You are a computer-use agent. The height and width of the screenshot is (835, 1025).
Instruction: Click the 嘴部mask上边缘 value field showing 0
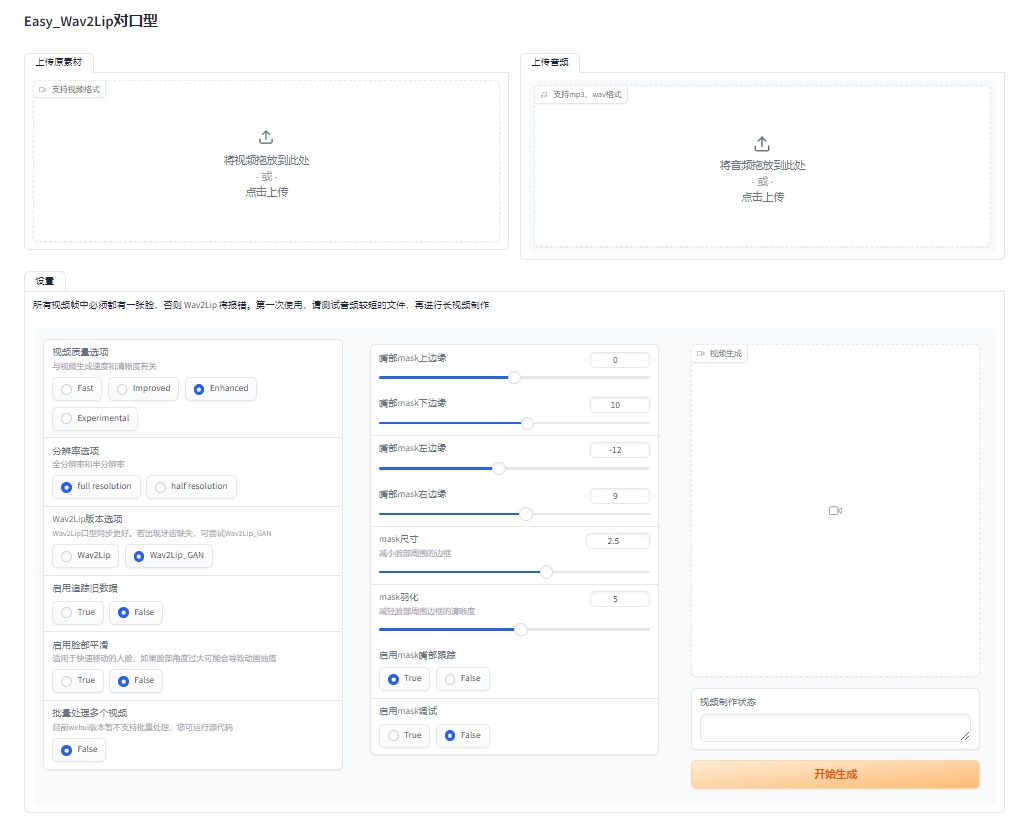[620, 360]
